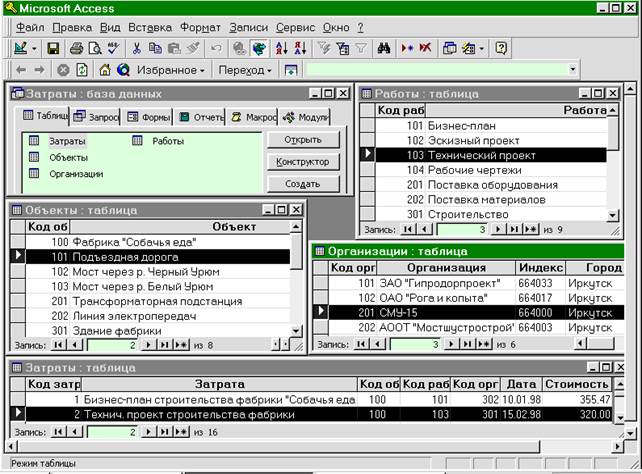Switch to the Макросы tab

coord(253,117)
